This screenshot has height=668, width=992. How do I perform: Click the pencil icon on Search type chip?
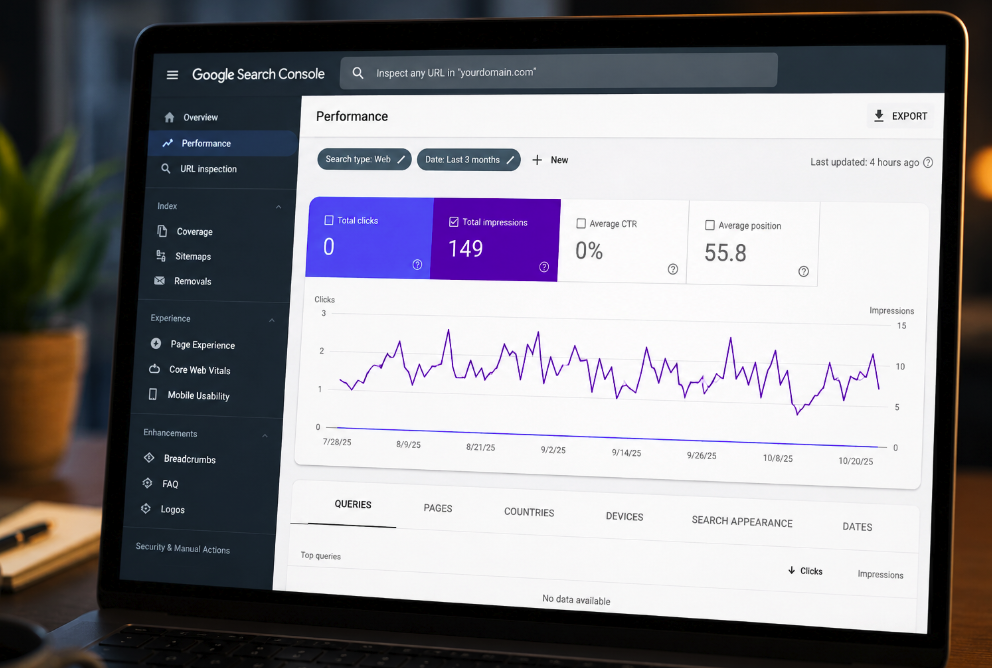tap(401, 159)
